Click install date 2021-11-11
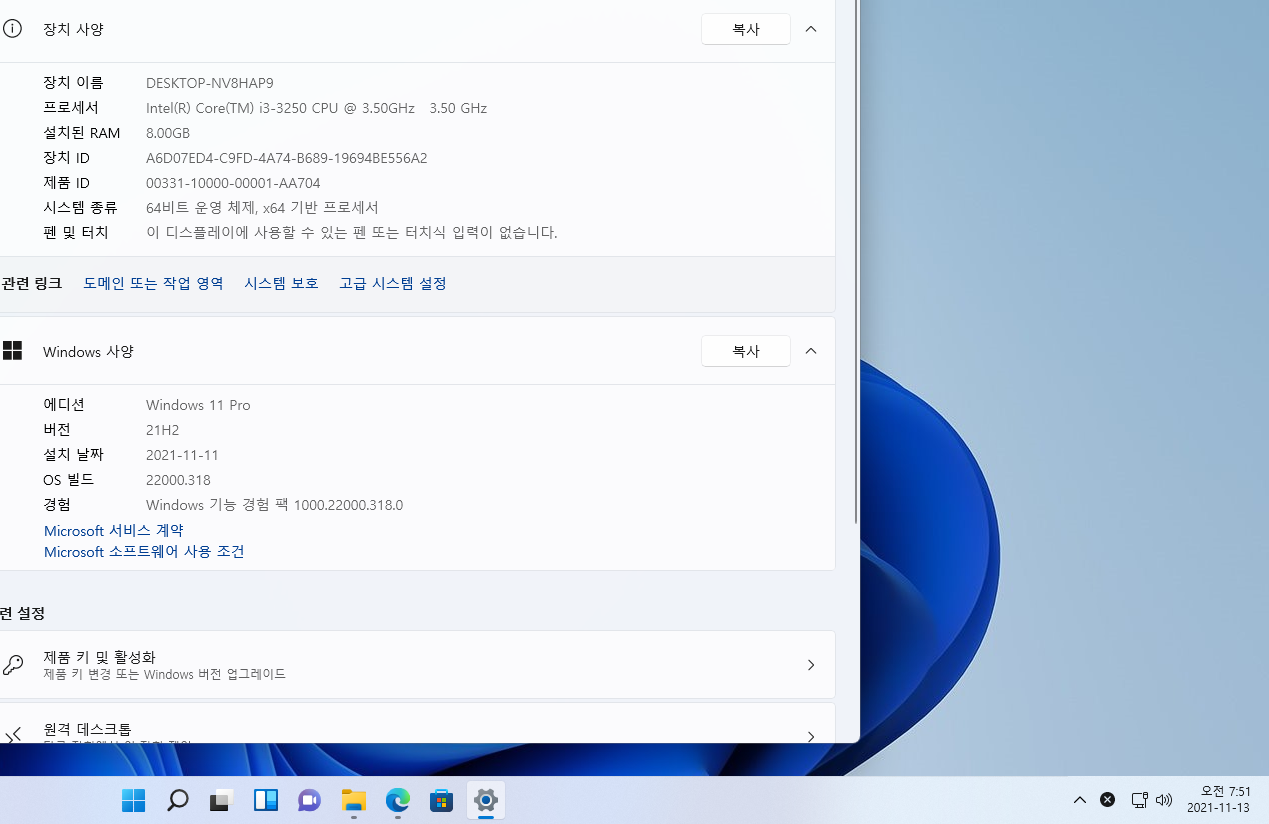Image resolution: width=1269 pixels, height=824 pixels. [x=182, y=455]
